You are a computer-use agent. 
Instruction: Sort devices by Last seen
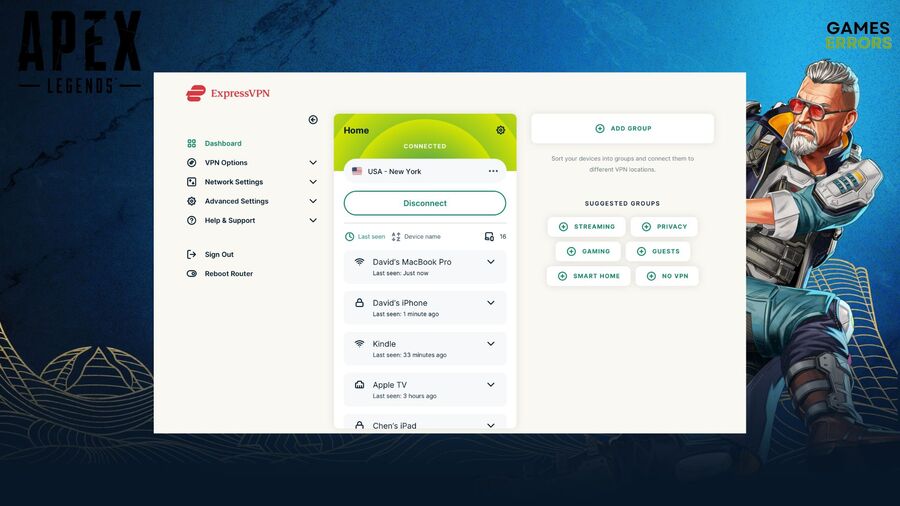coord(365,236)
